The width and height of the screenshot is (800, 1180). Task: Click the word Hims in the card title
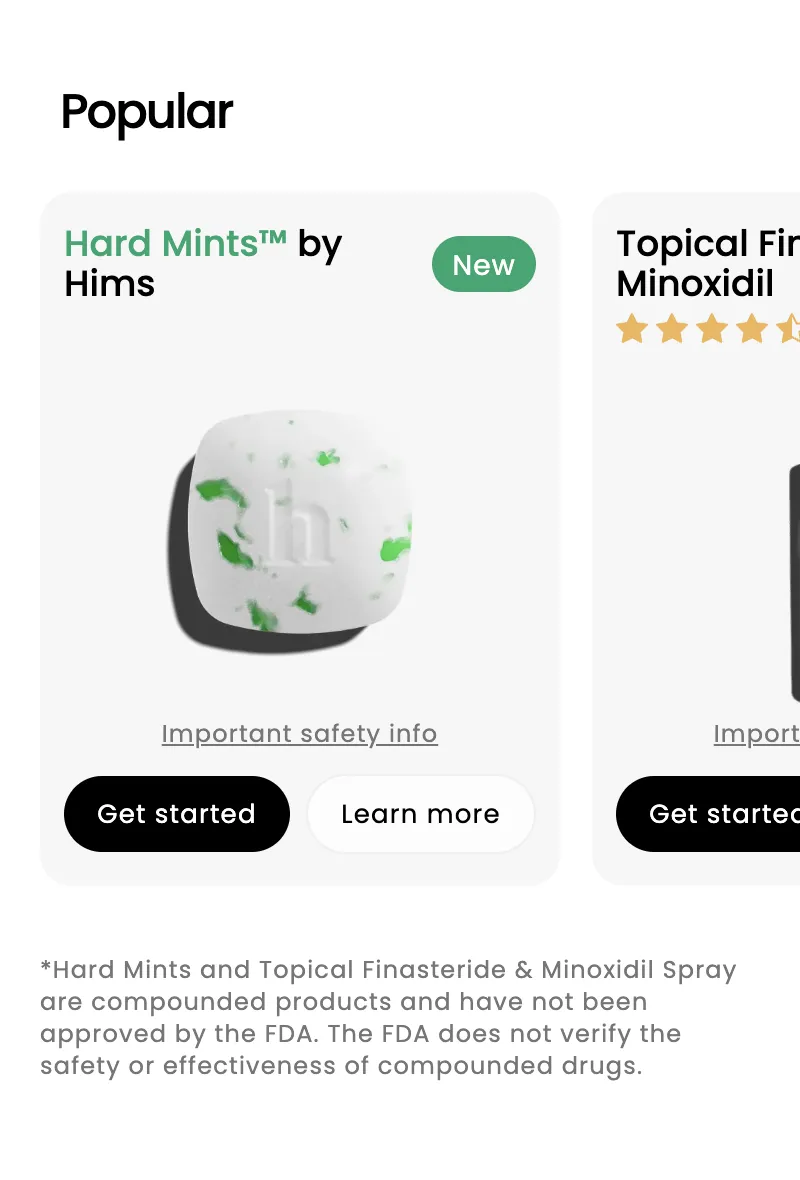[109, 284]
